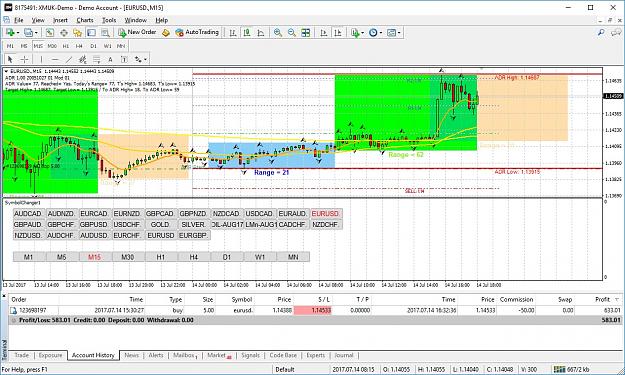Open a new chart with the toolbar icon
The image size is (625, 375).
coord(10,33)
